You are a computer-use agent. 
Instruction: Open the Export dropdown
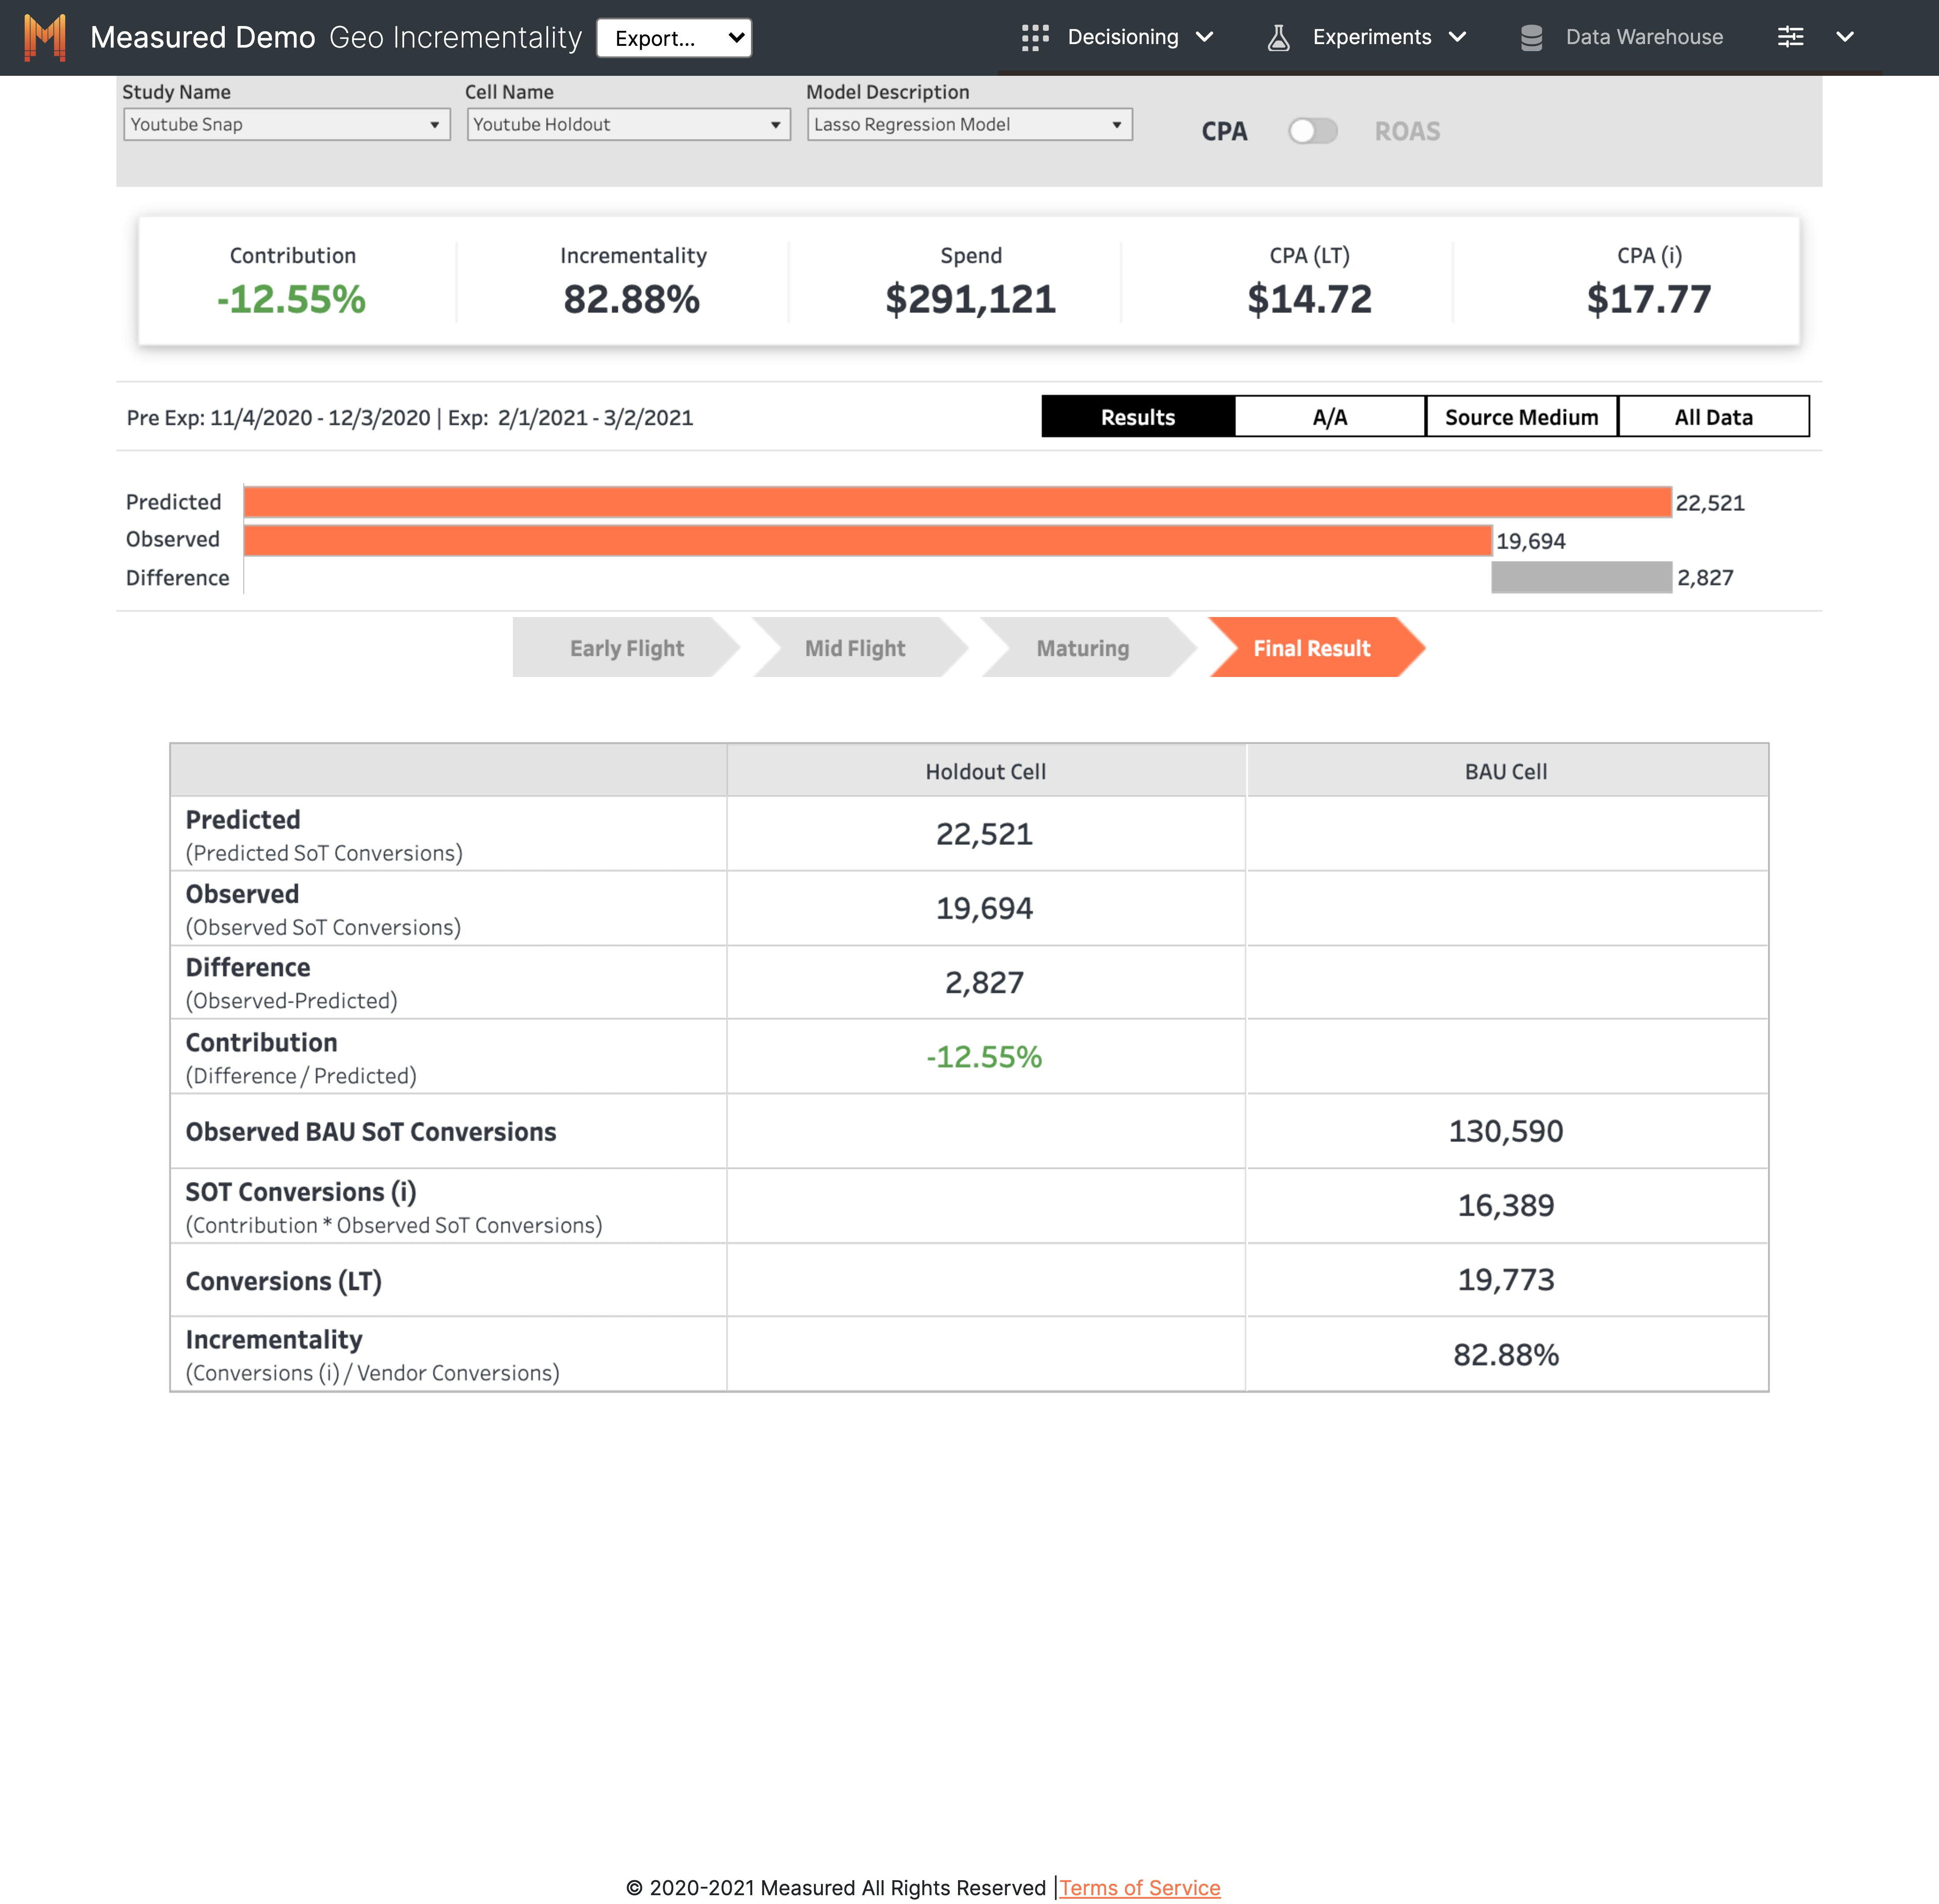point(674,38)
